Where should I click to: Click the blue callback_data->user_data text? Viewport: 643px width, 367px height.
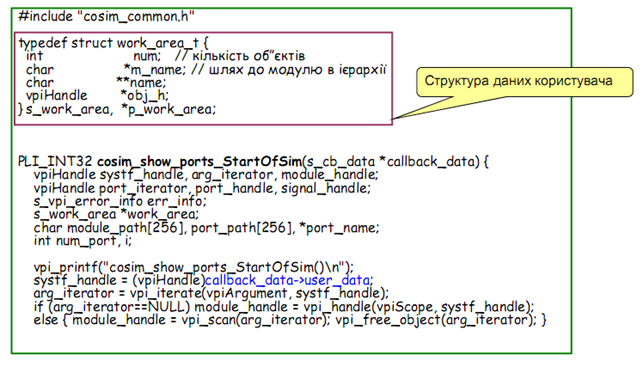(x=288, y=280)
